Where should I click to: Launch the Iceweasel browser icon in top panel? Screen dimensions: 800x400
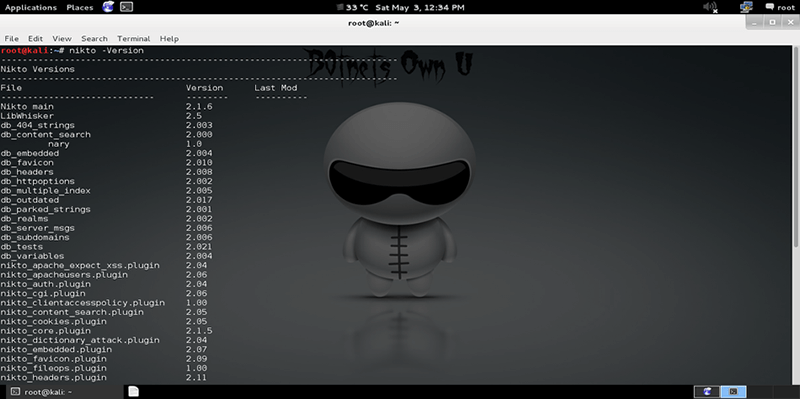(108, 7)
